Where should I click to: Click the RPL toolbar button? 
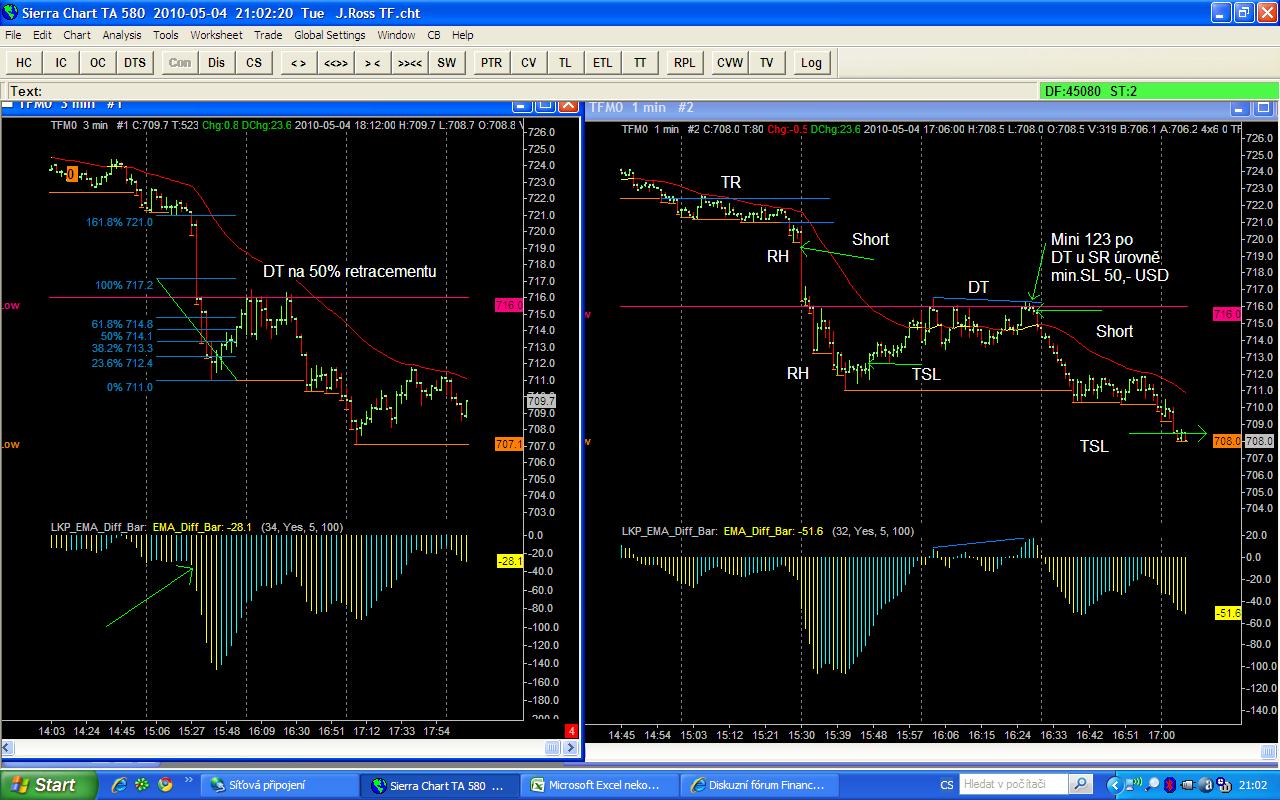[684, 62]
